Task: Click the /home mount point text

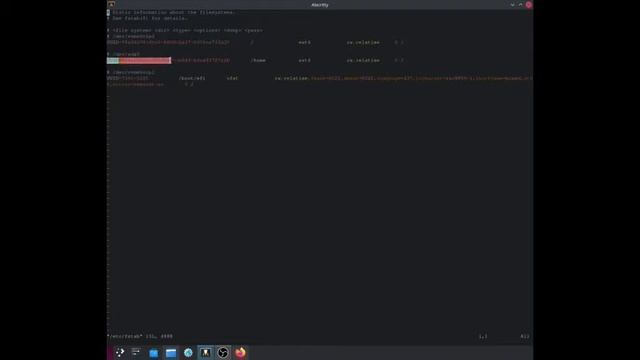Action: [258, 60]
